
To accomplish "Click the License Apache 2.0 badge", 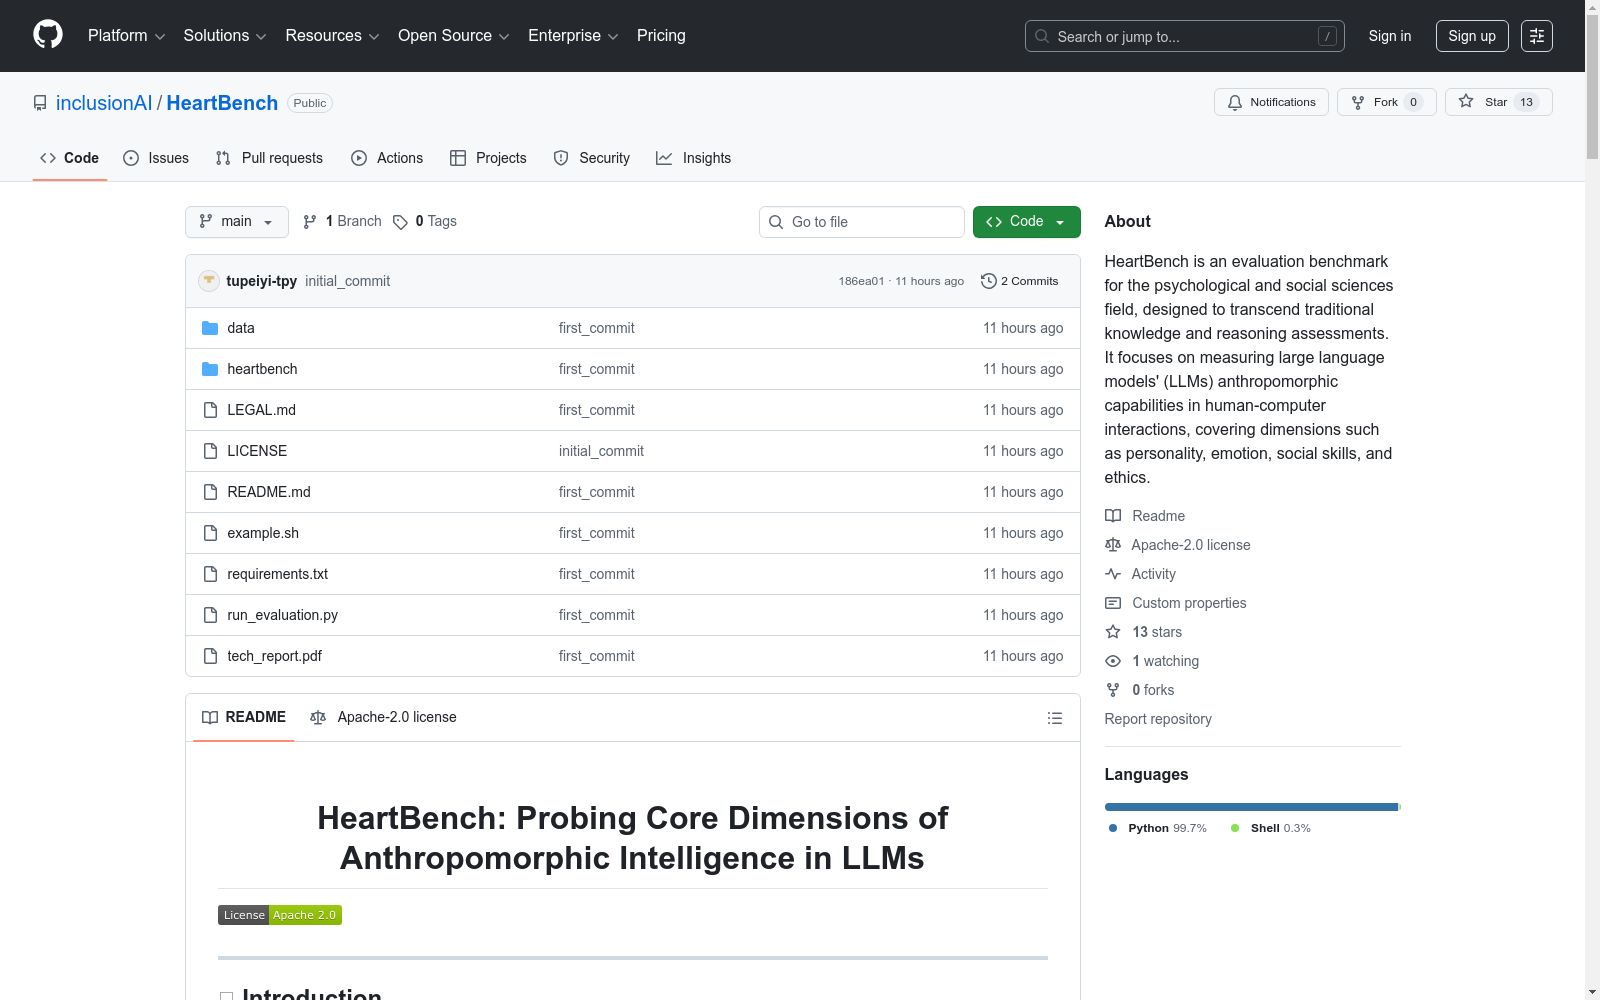I will (x=280, y=915).
